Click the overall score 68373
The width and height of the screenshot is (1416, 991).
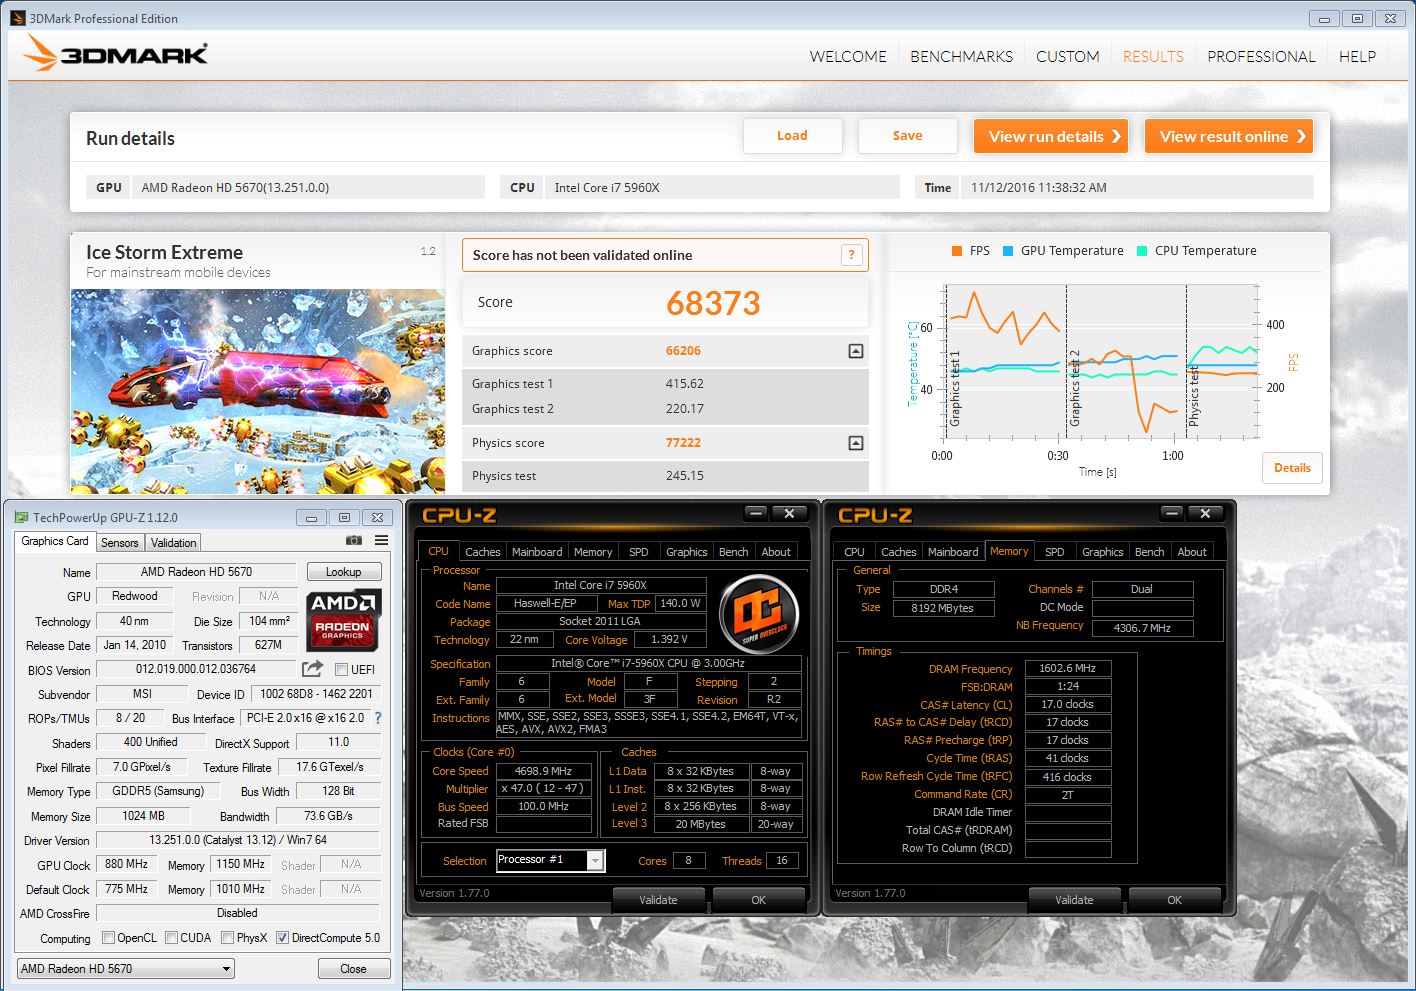713,303
